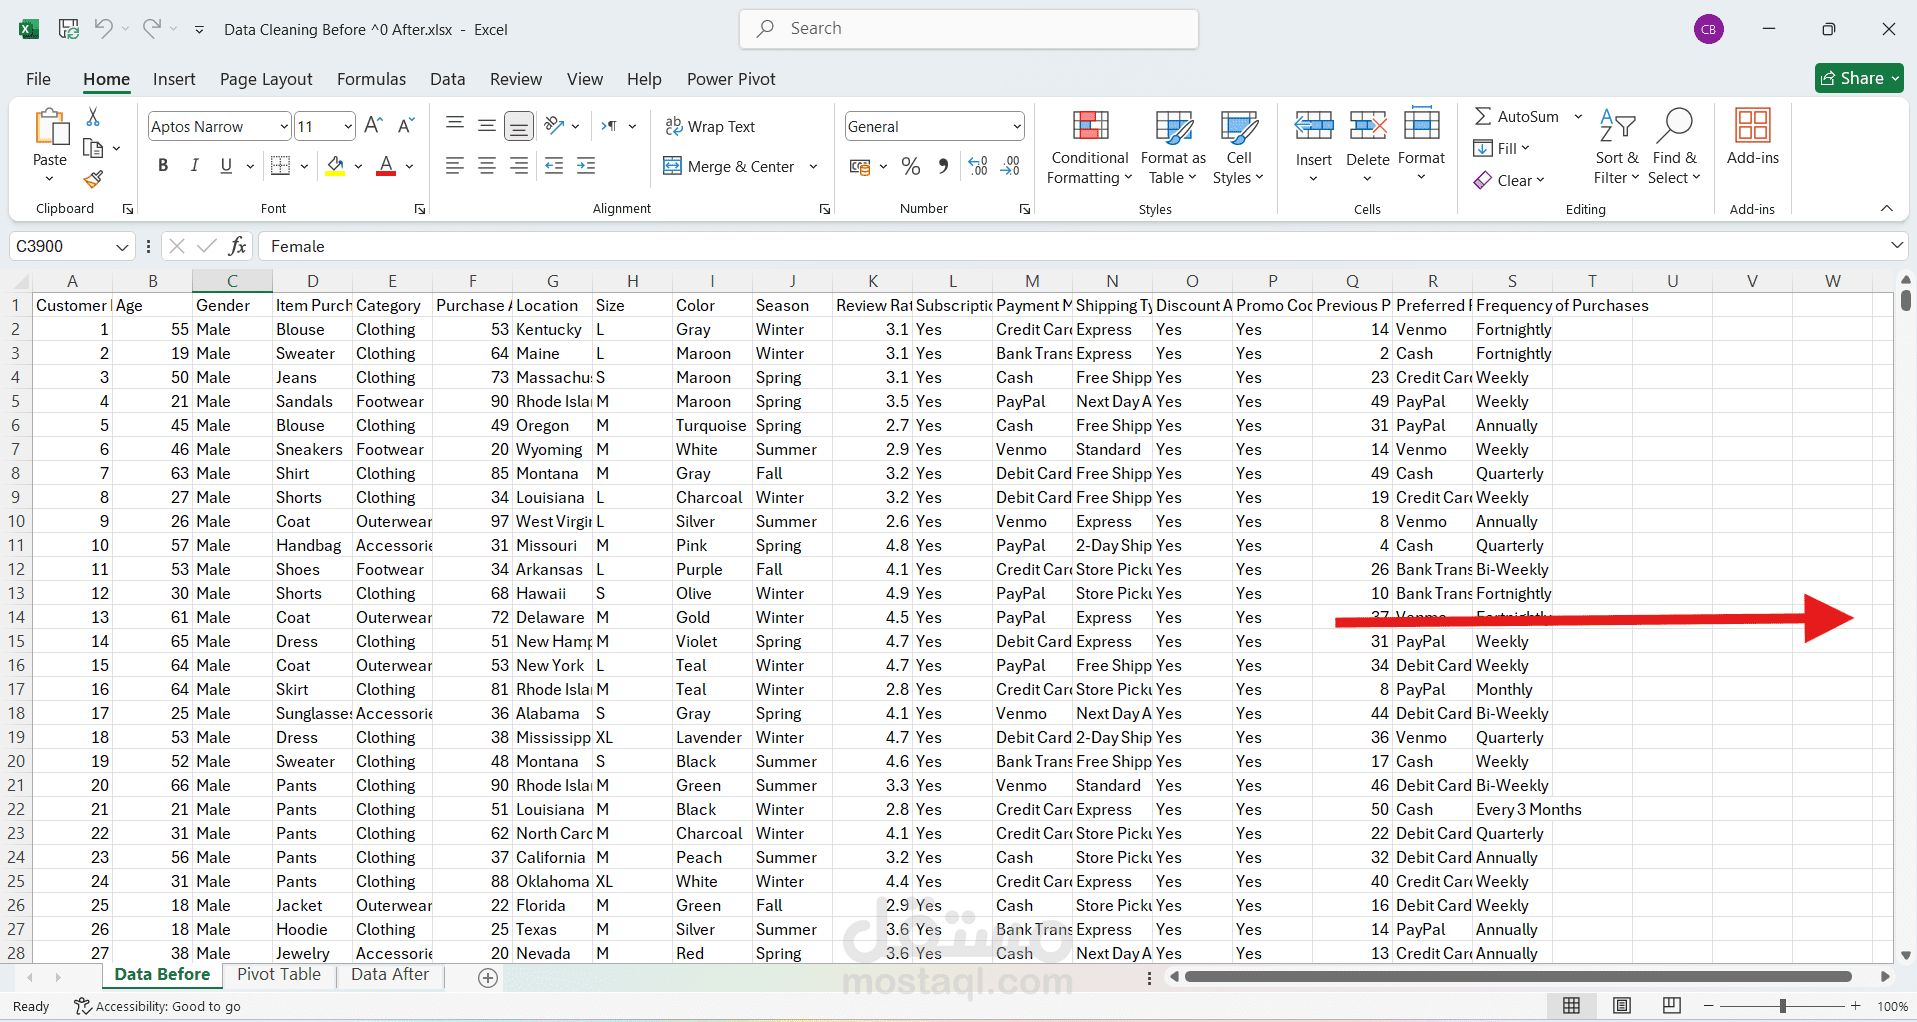Viewport: 1917px width, 1022px height.
Task: Click the Paste clipboard icon
Action: click(x=50, y=128)
